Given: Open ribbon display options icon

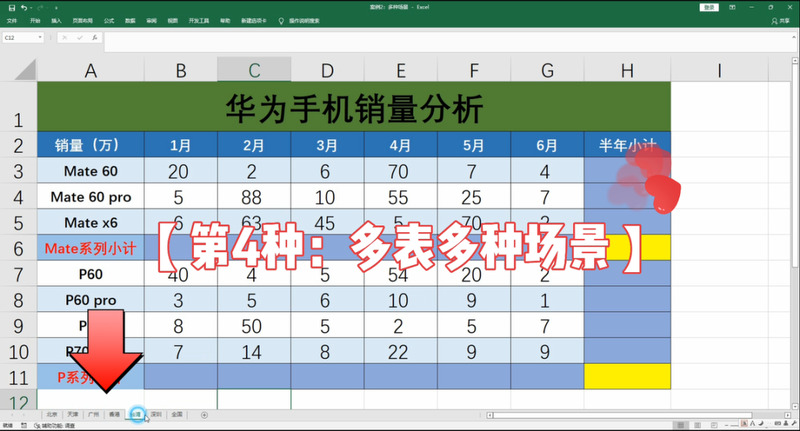Looking at the screenshot, I should pos(732,7).
